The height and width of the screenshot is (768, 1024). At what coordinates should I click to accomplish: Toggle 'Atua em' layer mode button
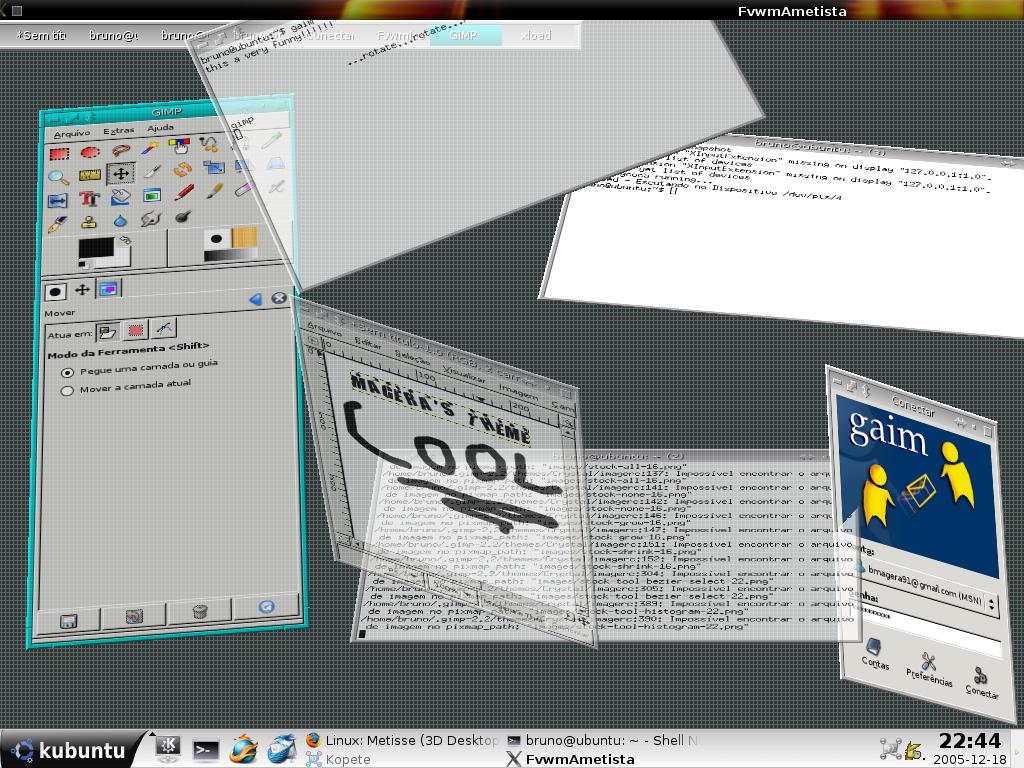pyautogui.click(x=107, y=332)
